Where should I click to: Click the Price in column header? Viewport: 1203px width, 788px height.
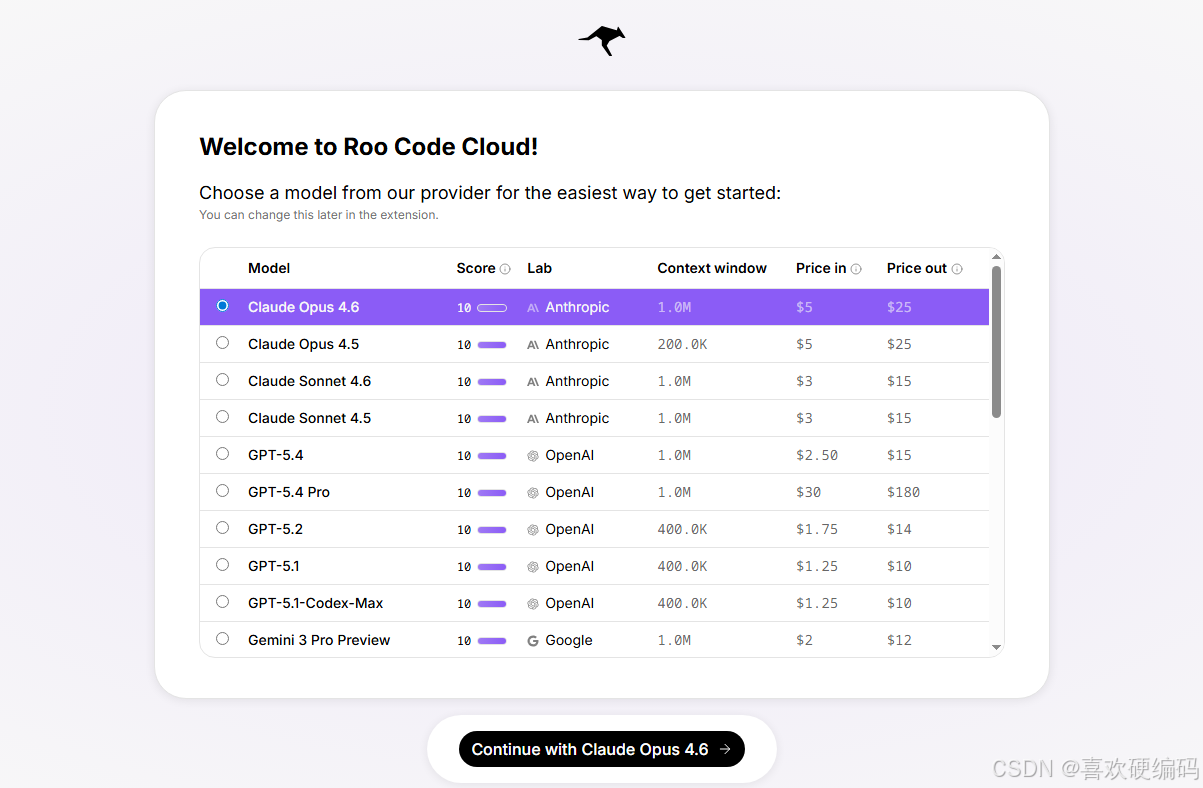(821, 268)
